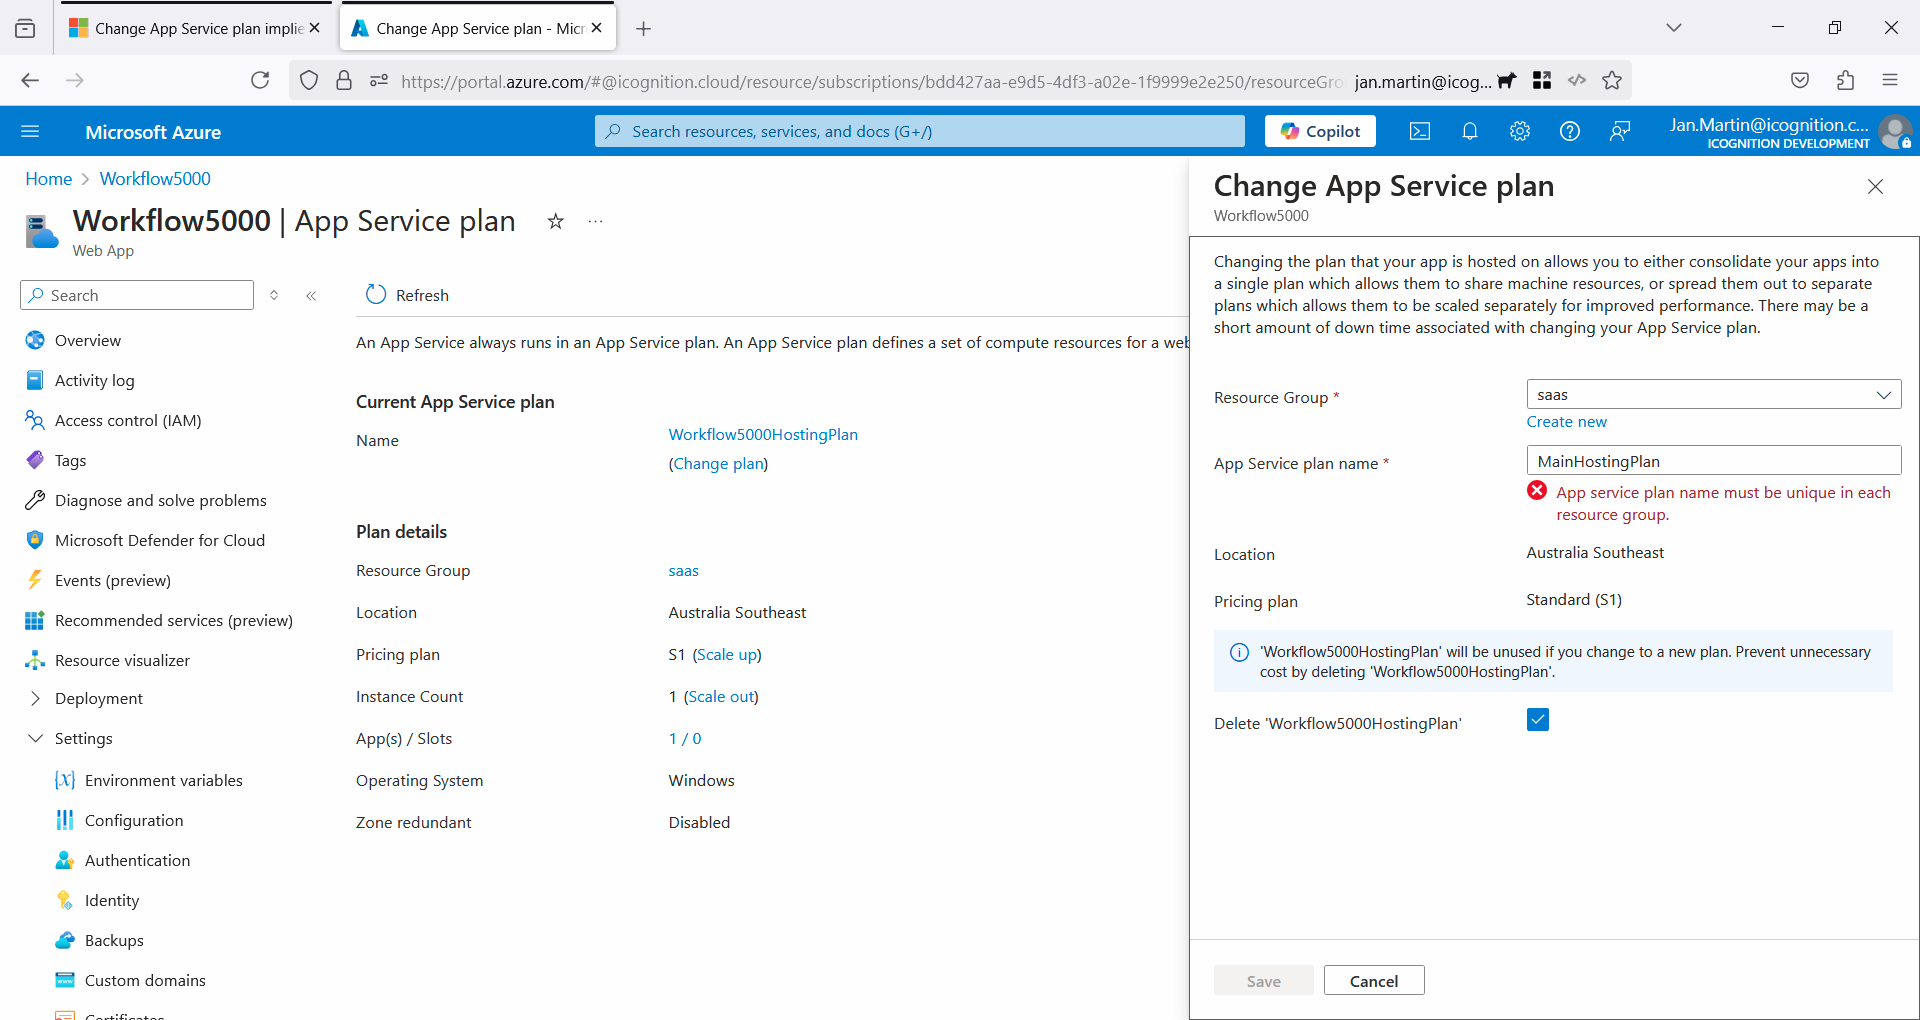This screenshot has width=1920, height=1020.
Task: Open Cloud Shell from the top bar
Action: point(1420,131)
